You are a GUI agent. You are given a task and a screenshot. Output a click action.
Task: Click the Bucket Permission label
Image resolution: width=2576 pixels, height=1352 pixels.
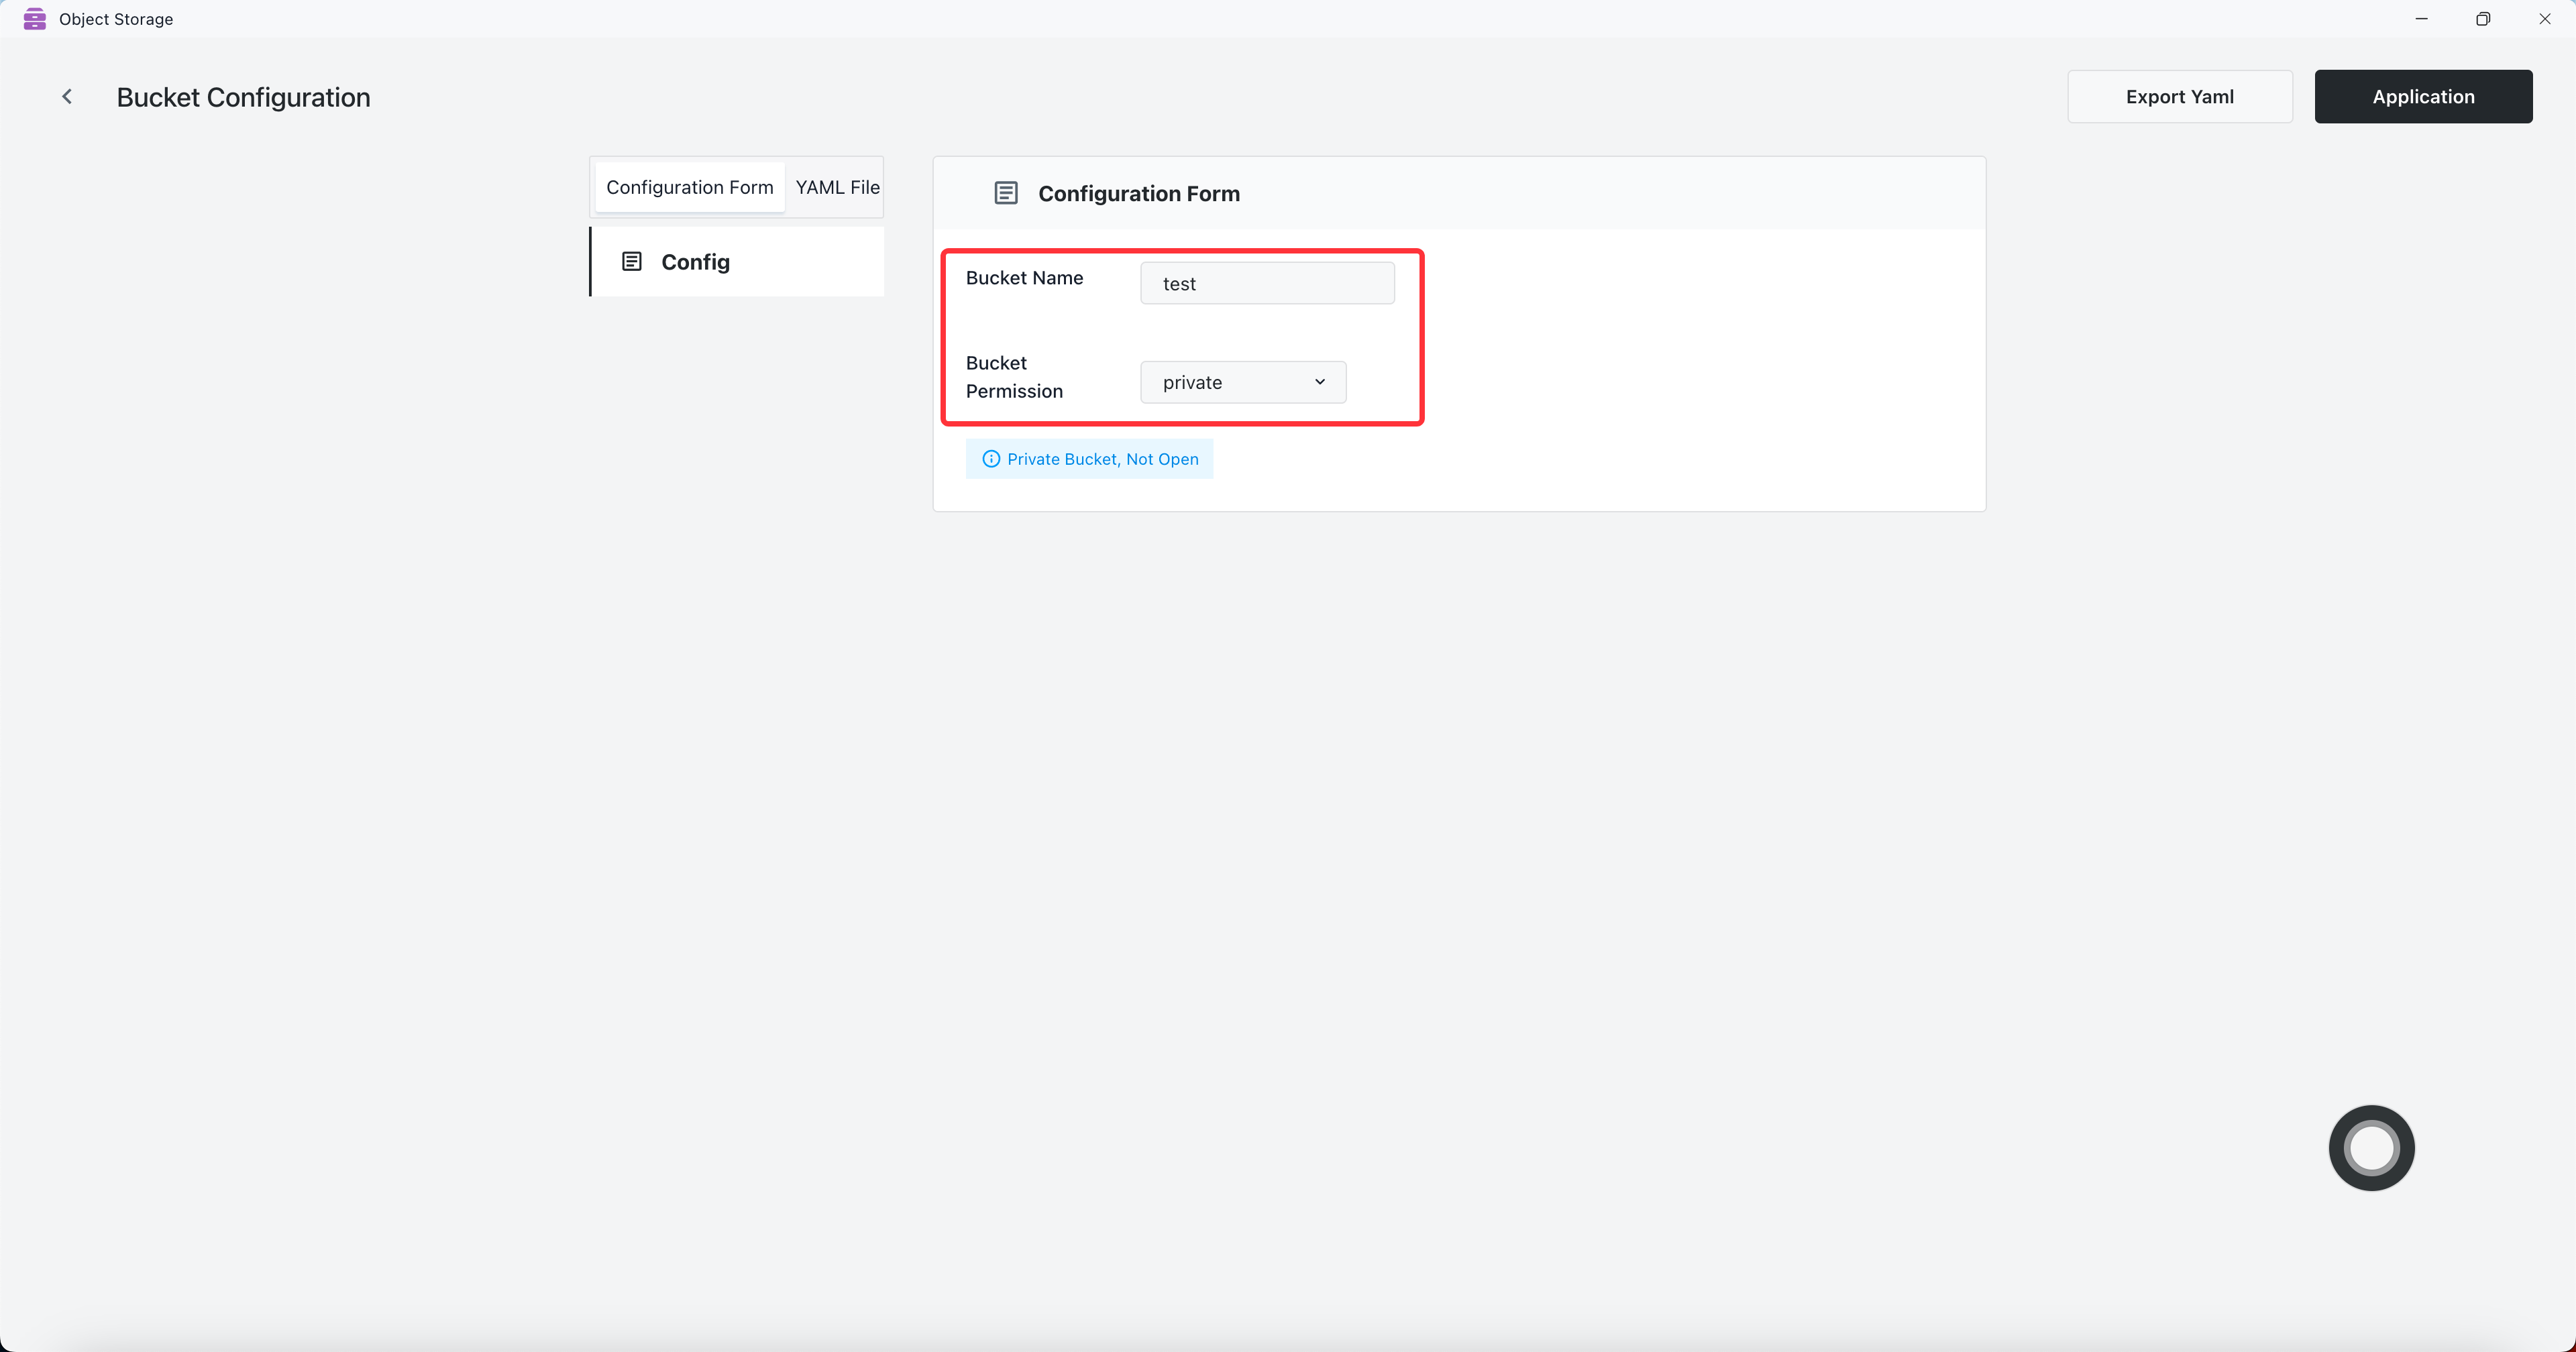[x=1013, y=377]
